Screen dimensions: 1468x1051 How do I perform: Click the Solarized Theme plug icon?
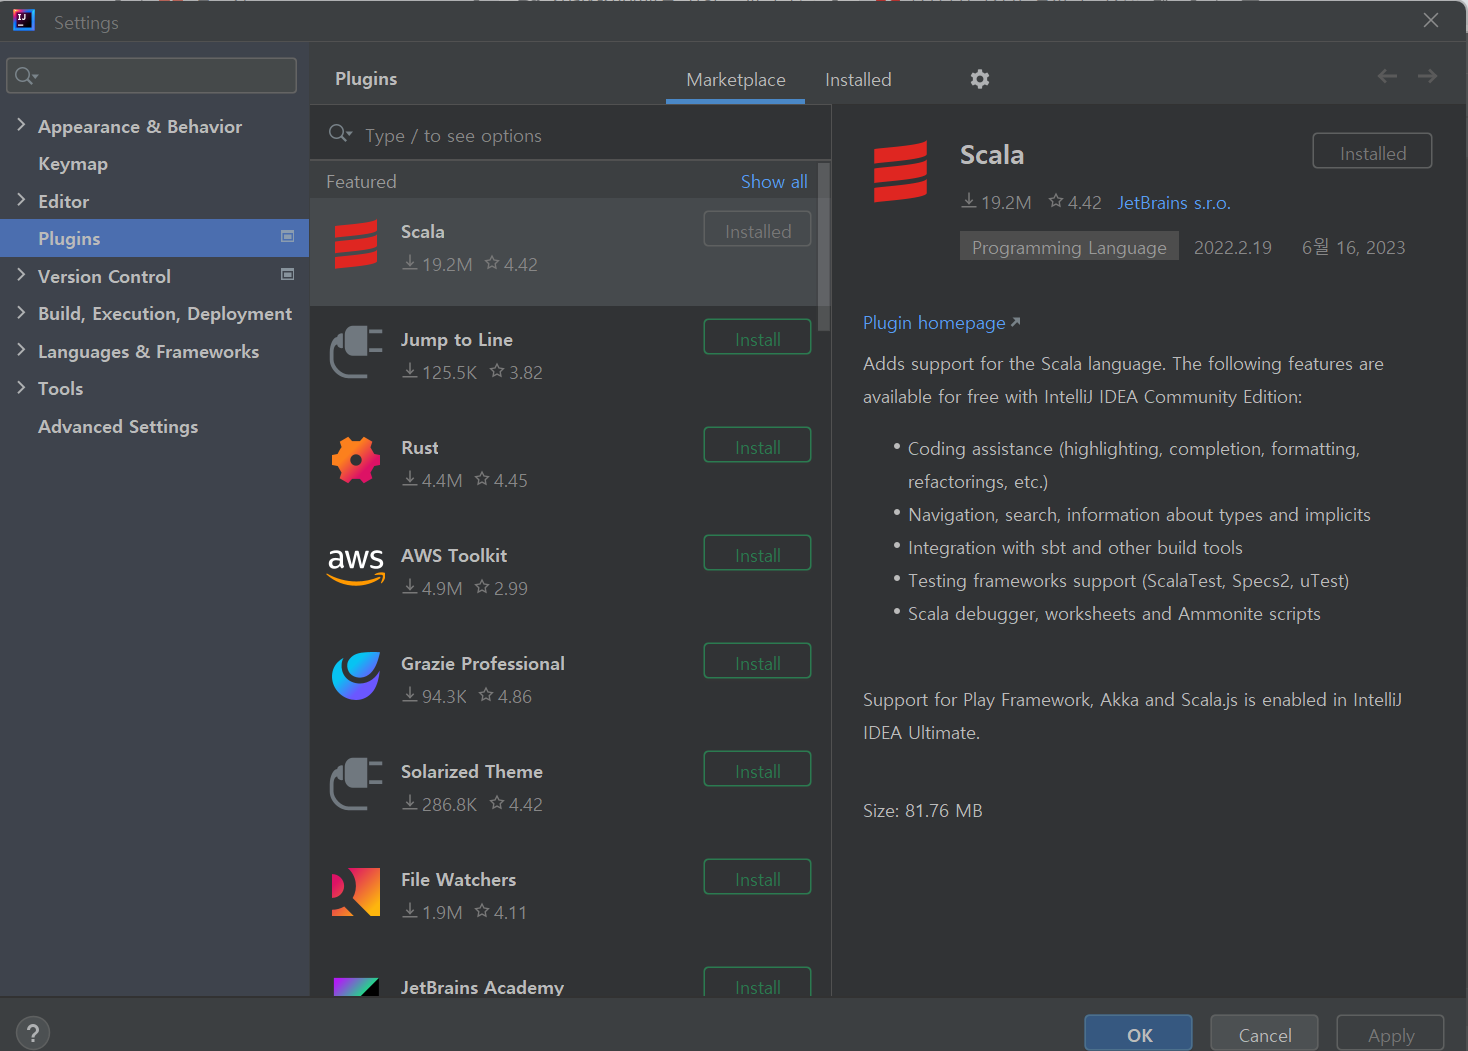pos(356,784)
